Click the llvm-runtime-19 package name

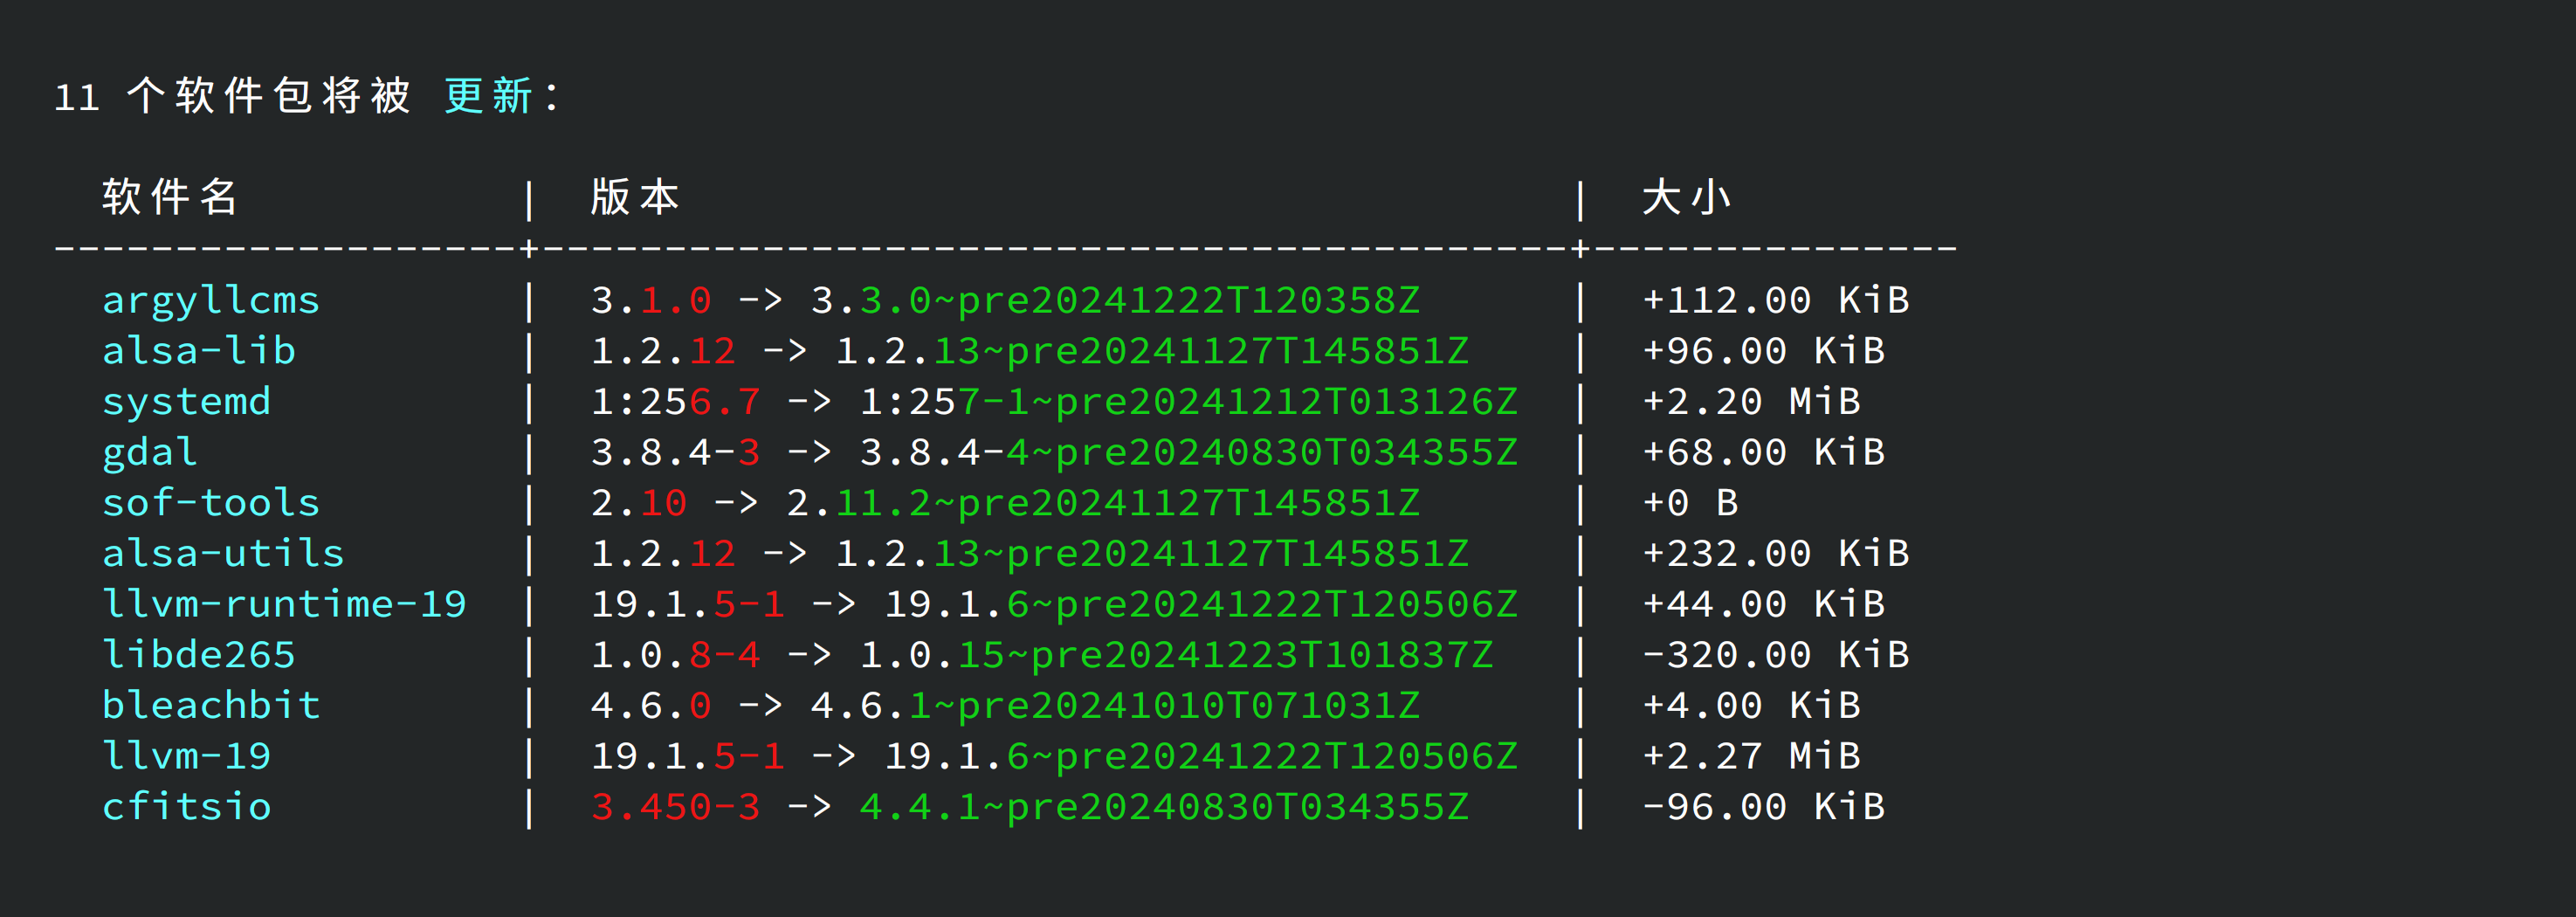click(284, 604)
